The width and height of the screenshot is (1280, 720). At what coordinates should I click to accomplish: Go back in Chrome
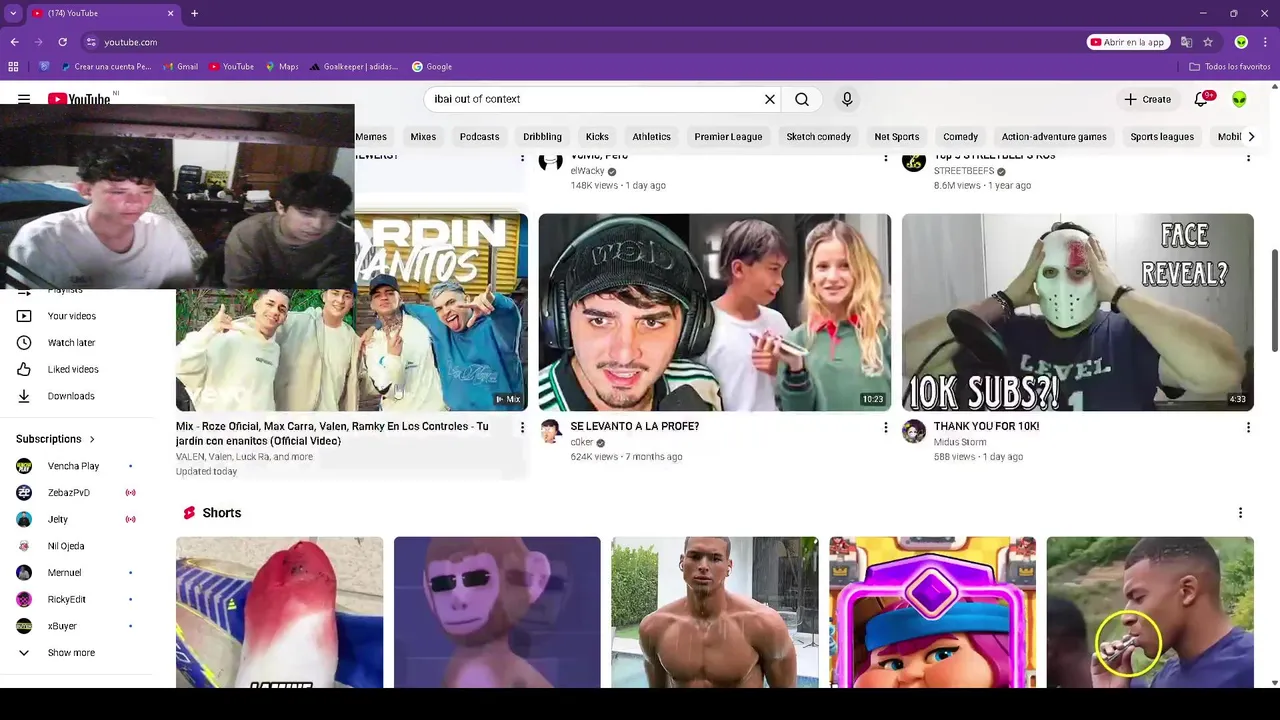point(14,42)
